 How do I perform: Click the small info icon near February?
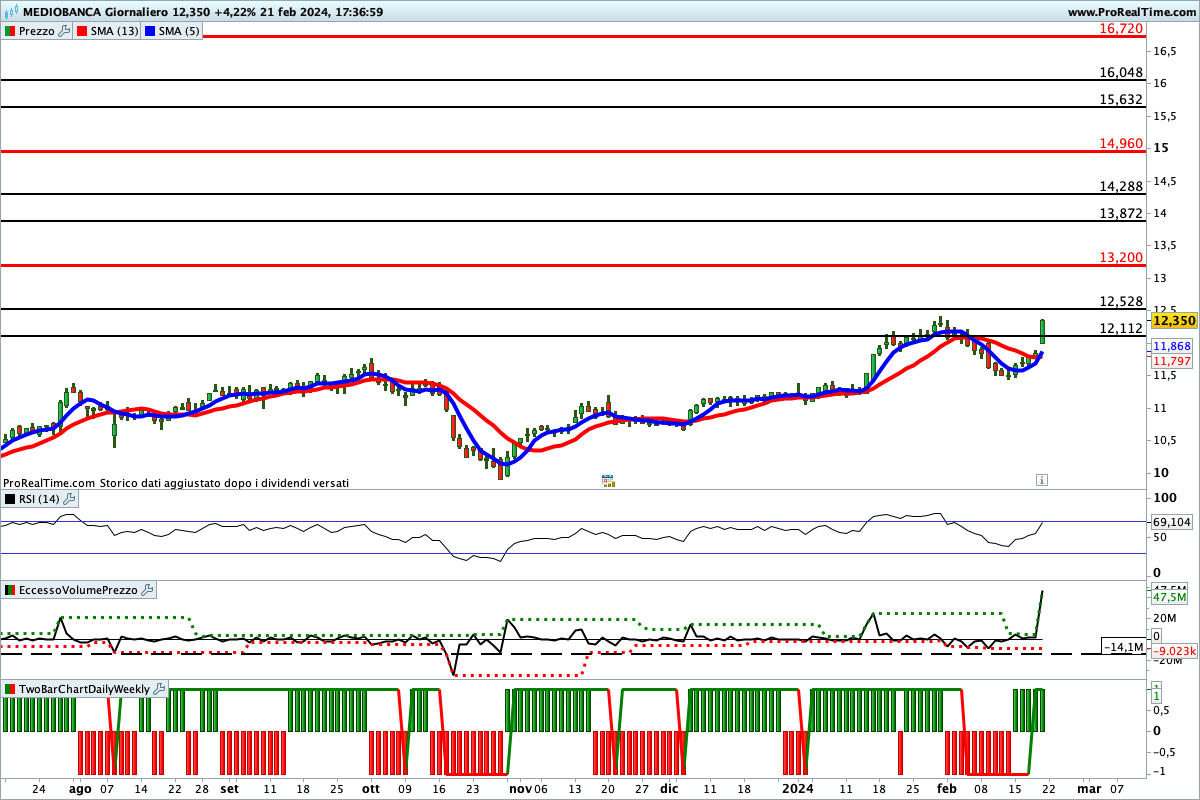1041,480
